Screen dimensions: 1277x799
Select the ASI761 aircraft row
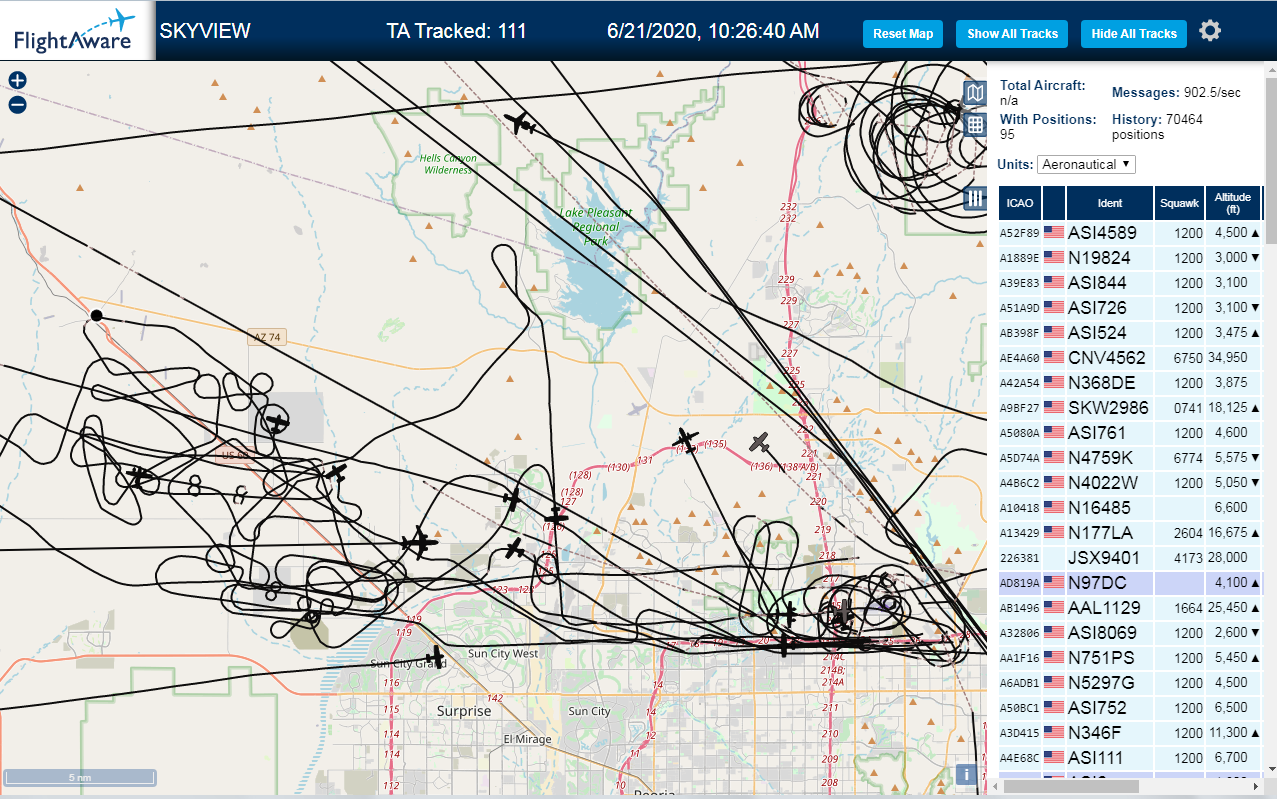point(1131,433)
